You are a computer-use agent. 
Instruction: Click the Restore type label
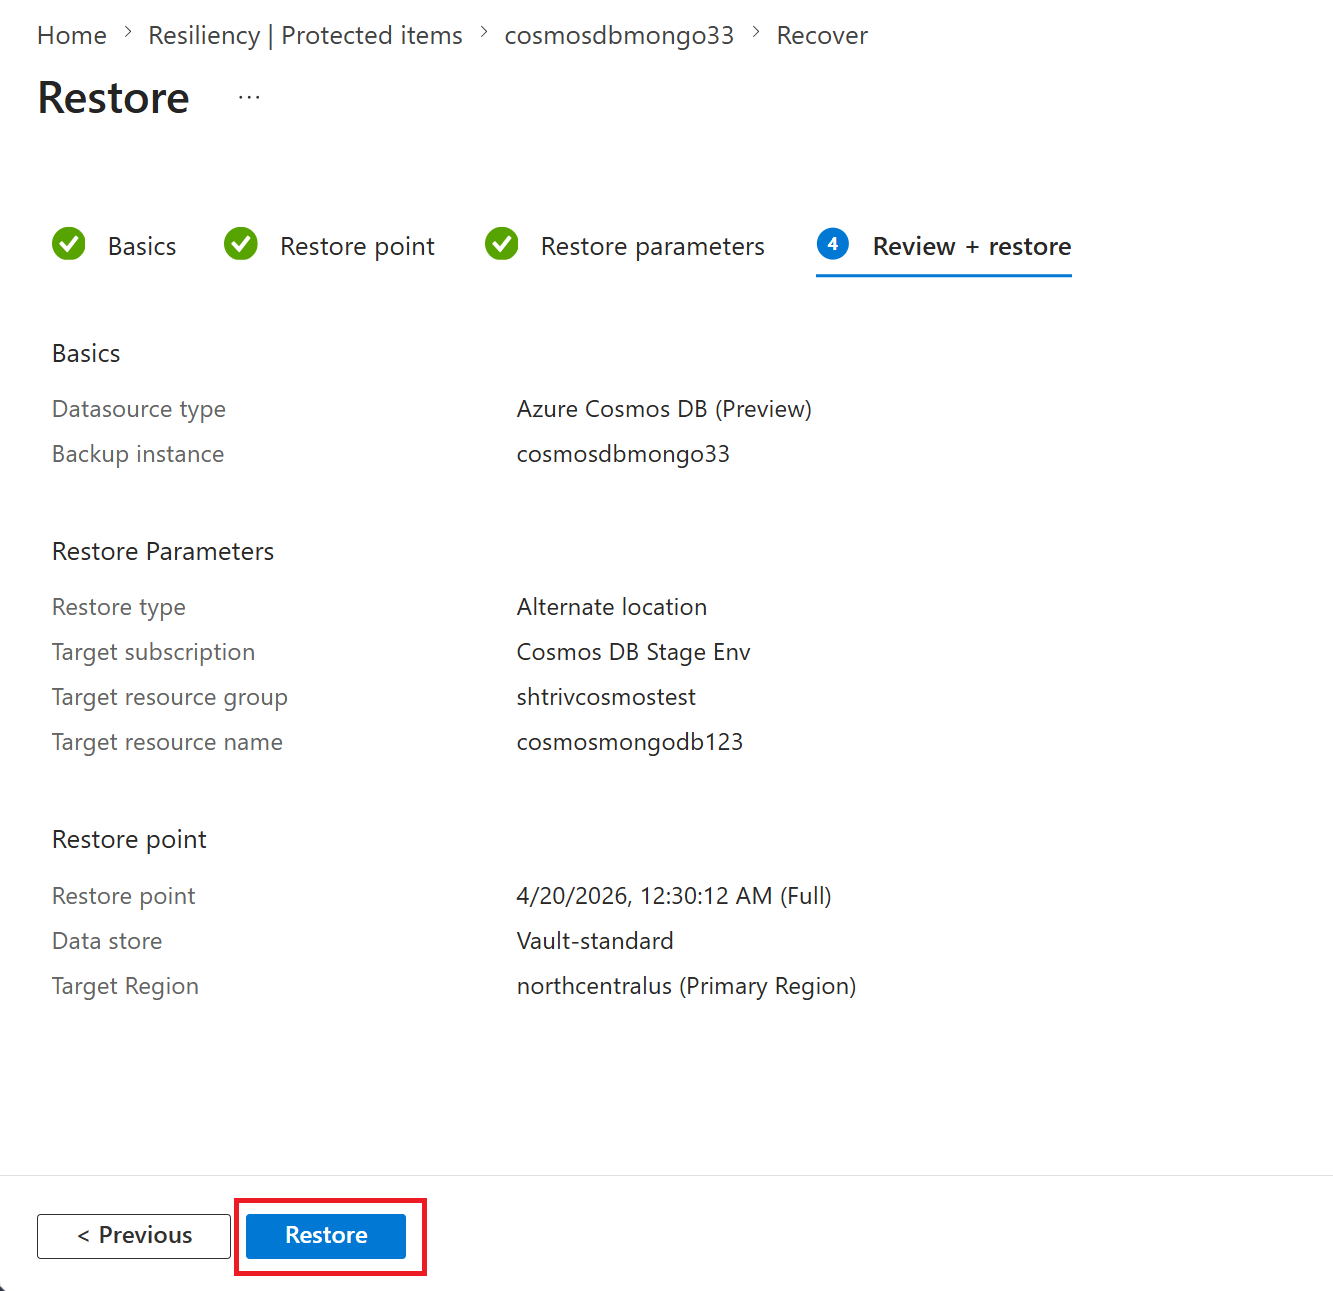pyautogui.click(x=119, y=607)
